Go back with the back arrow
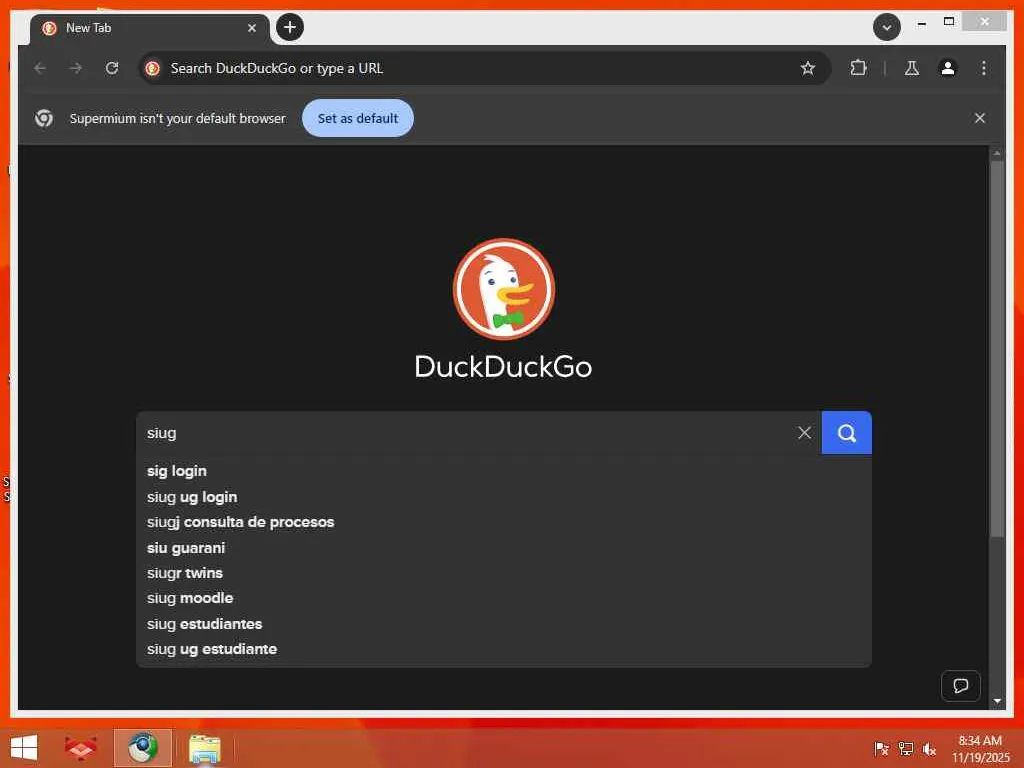The width and height of the screenshot is (1024, 768). (x=40, y=68)
